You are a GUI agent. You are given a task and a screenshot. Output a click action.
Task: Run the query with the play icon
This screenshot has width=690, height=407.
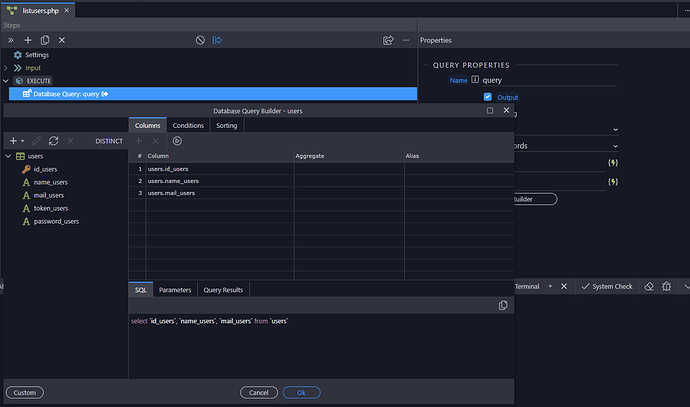pyautogui.click(x=177, y=141)
